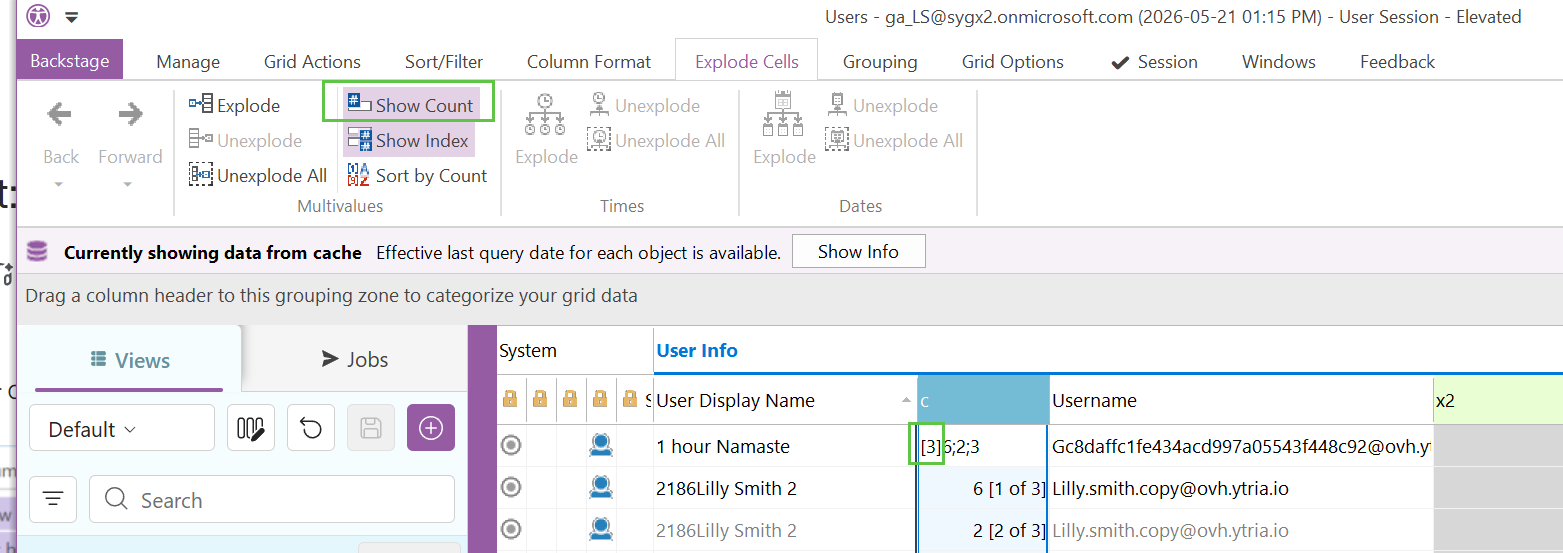Click Unexplode in the Times group
The height and width of the screenshot is (553, 1563).
pyautogui.click(x=645, y=105)
